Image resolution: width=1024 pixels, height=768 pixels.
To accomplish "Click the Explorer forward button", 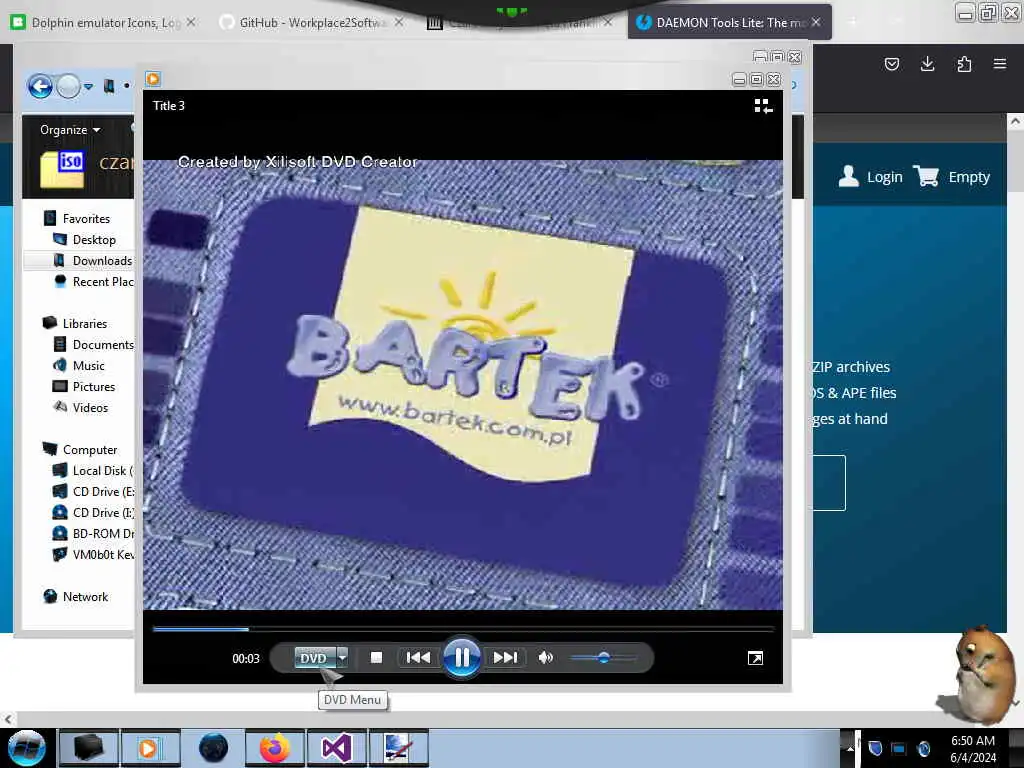I will [x=69, y=86].
